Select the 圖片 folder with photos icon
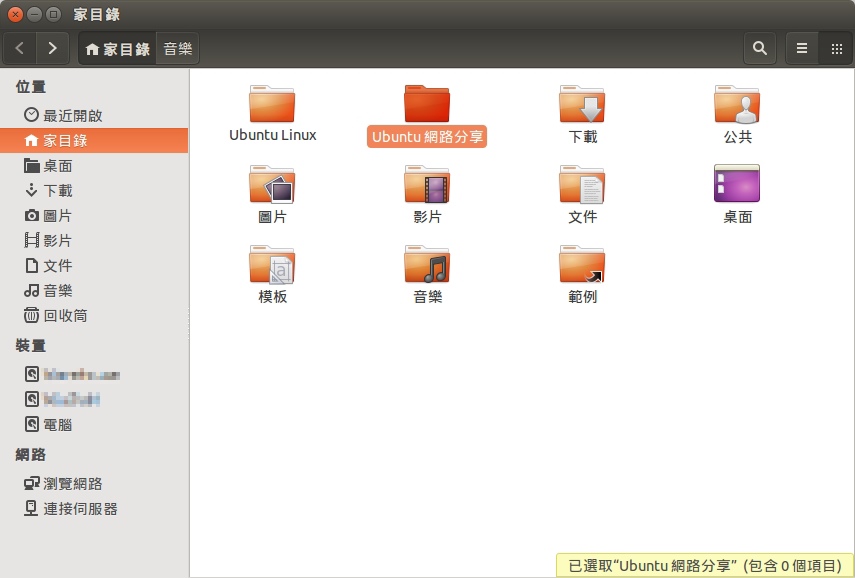The image size is (855, 578). pos(272,184)
